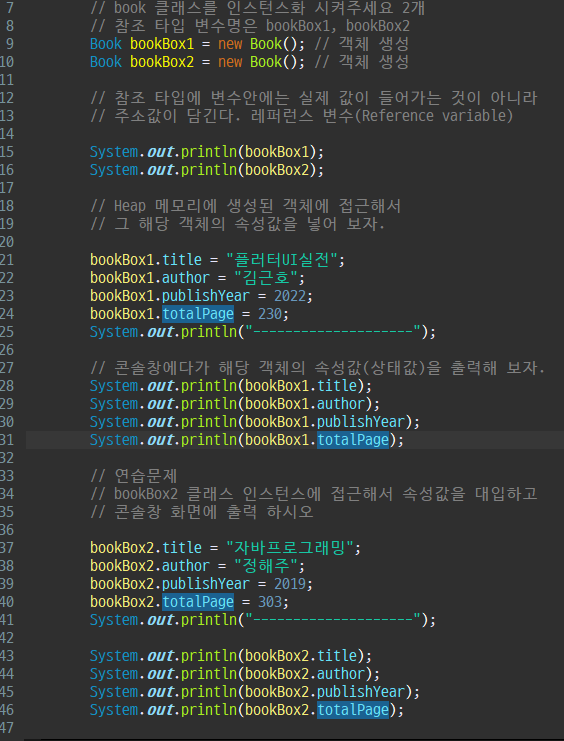Click the 연습문제 comment on line 33
Viewport: 564px width, 741px height.
(x=134, y=476)
